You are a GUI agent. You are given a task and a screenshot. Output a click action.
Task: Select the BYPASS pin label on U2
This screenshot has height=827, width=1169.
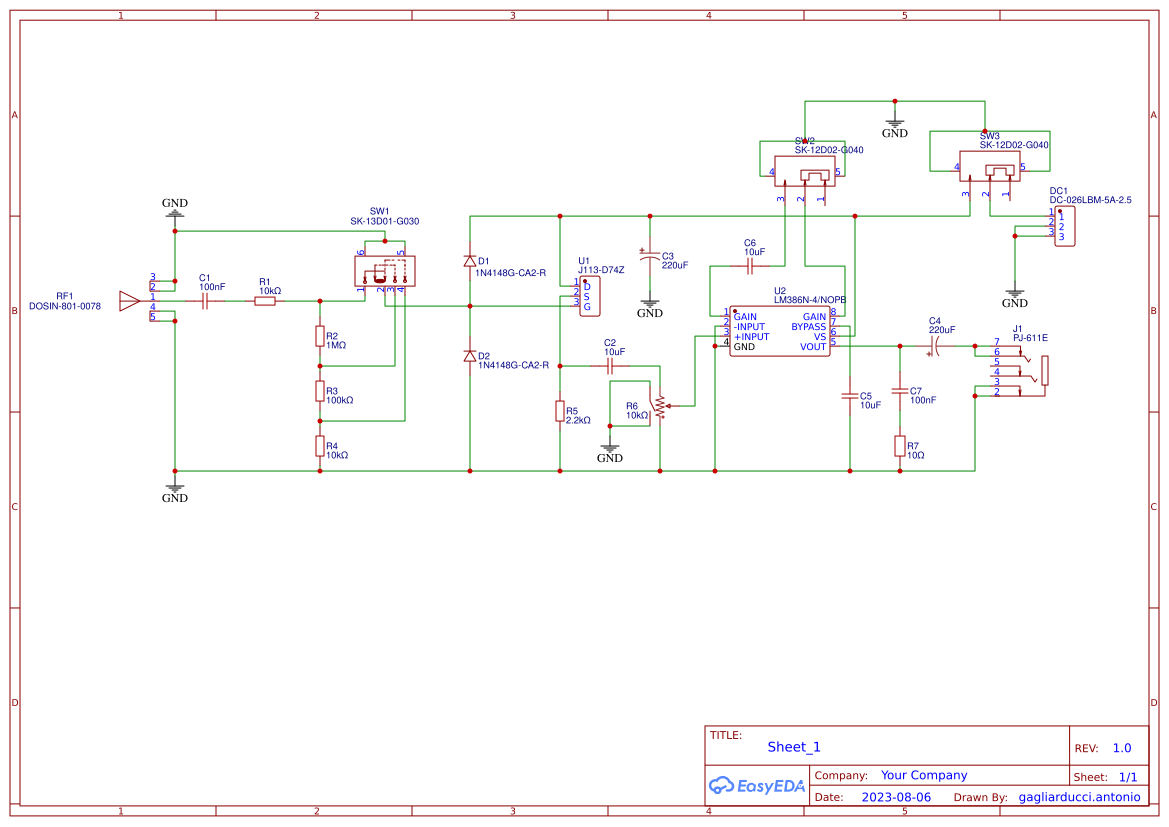point(808,327)
